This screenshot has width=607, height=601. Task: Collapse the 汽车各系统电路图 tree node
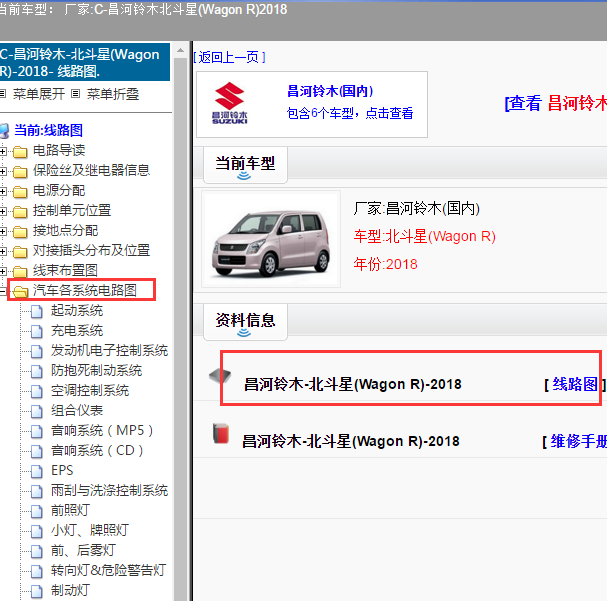click(x=3, y=291)
